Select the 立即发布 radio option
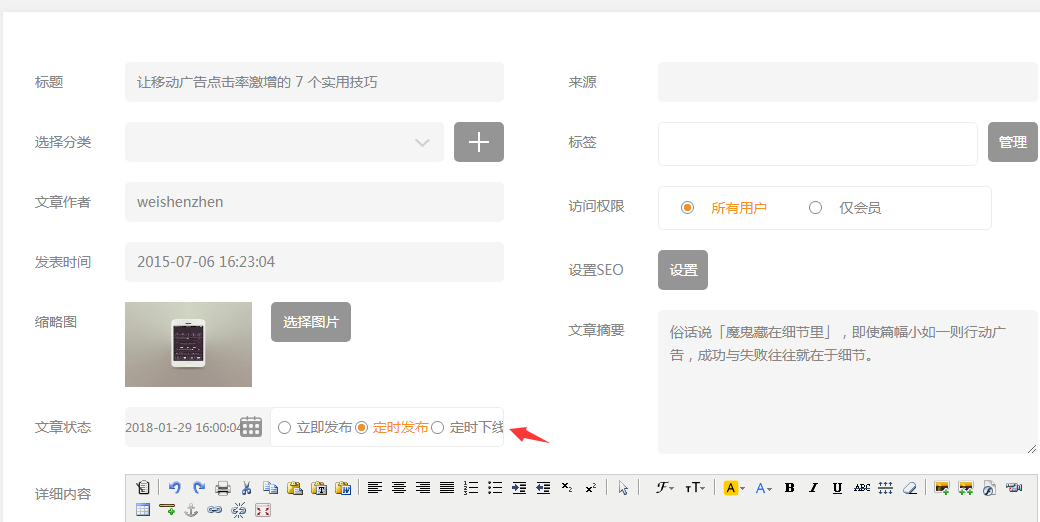This screenshot has height=522, width=1040. click(285, 428)
